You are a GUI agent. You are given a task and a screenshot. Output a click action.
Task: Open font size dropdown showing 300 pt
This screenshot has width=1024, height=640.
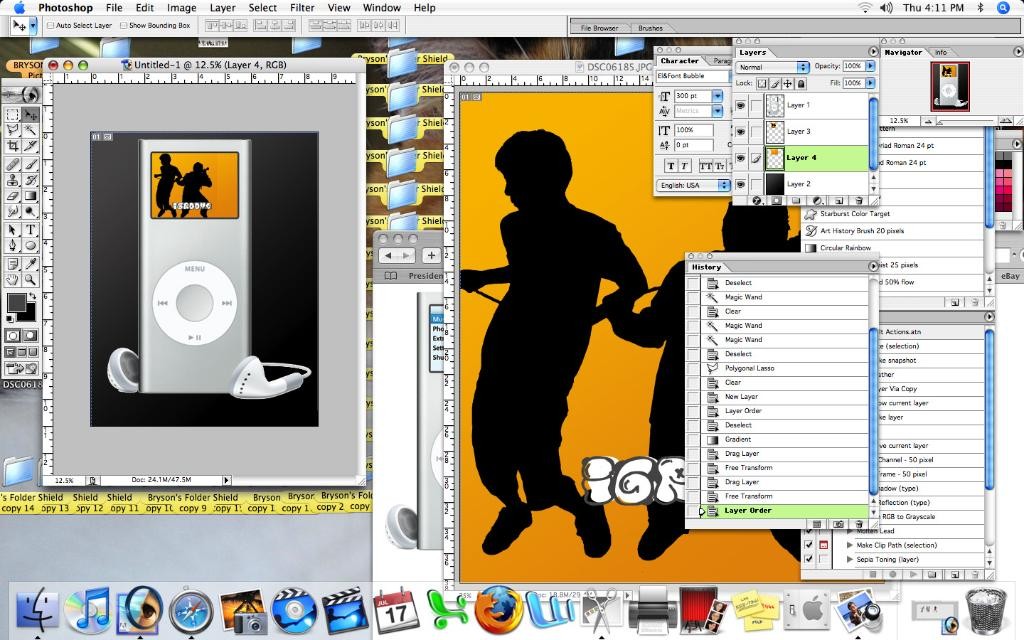[717, 95]
